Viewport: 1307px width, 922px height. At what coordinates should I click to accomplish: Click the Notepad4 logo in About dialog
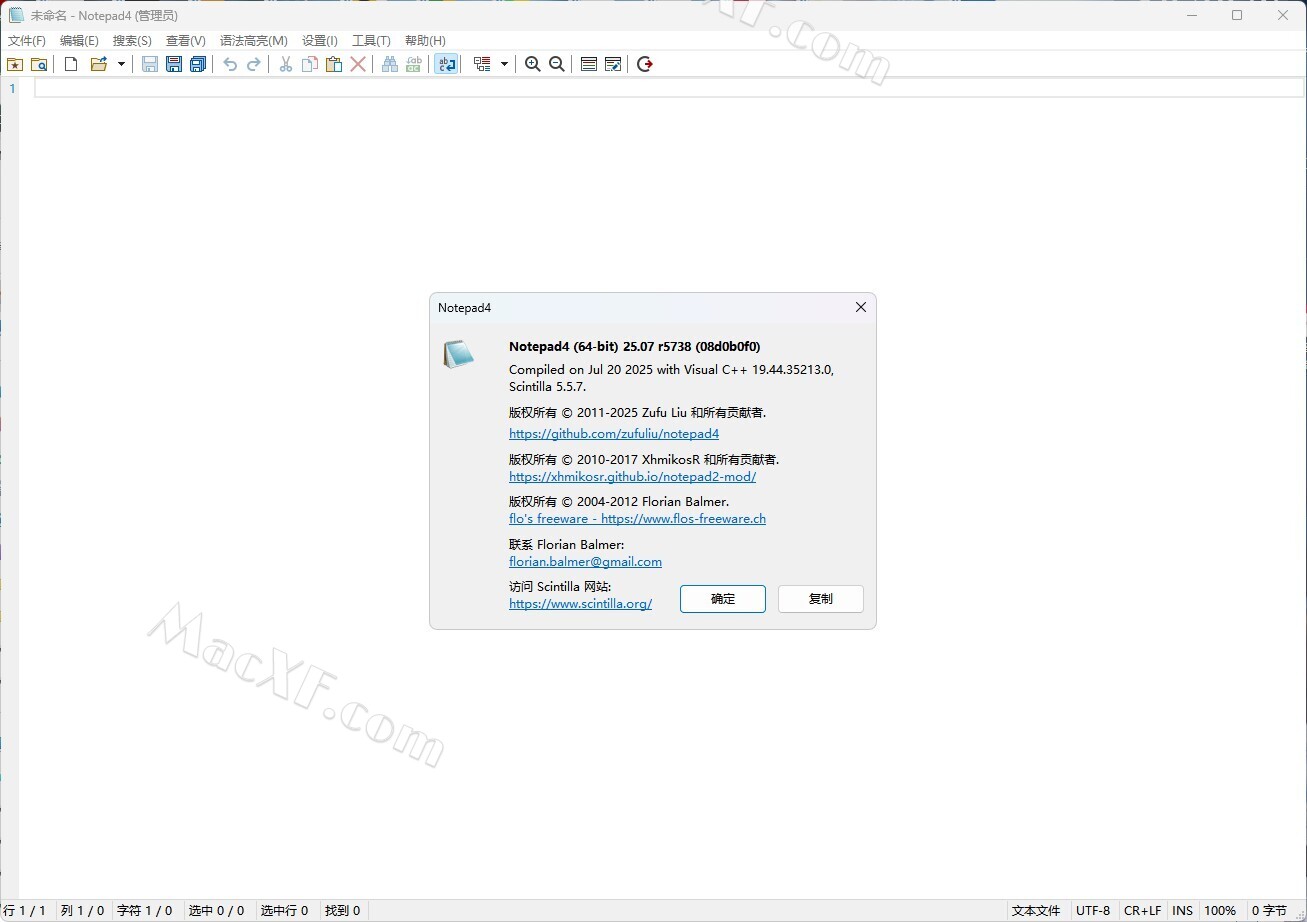(459, 354)
